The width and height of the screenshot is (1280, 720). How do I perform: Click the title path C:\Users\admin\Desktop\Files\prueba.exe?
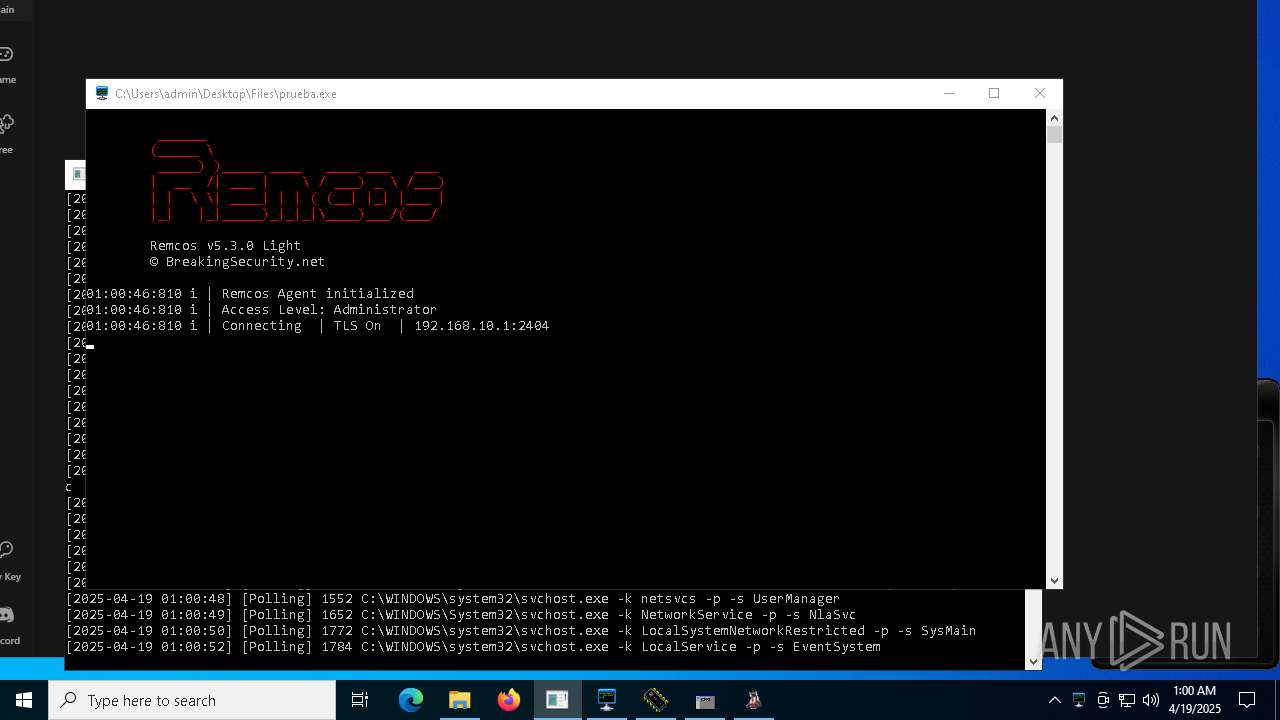(226, 93)
